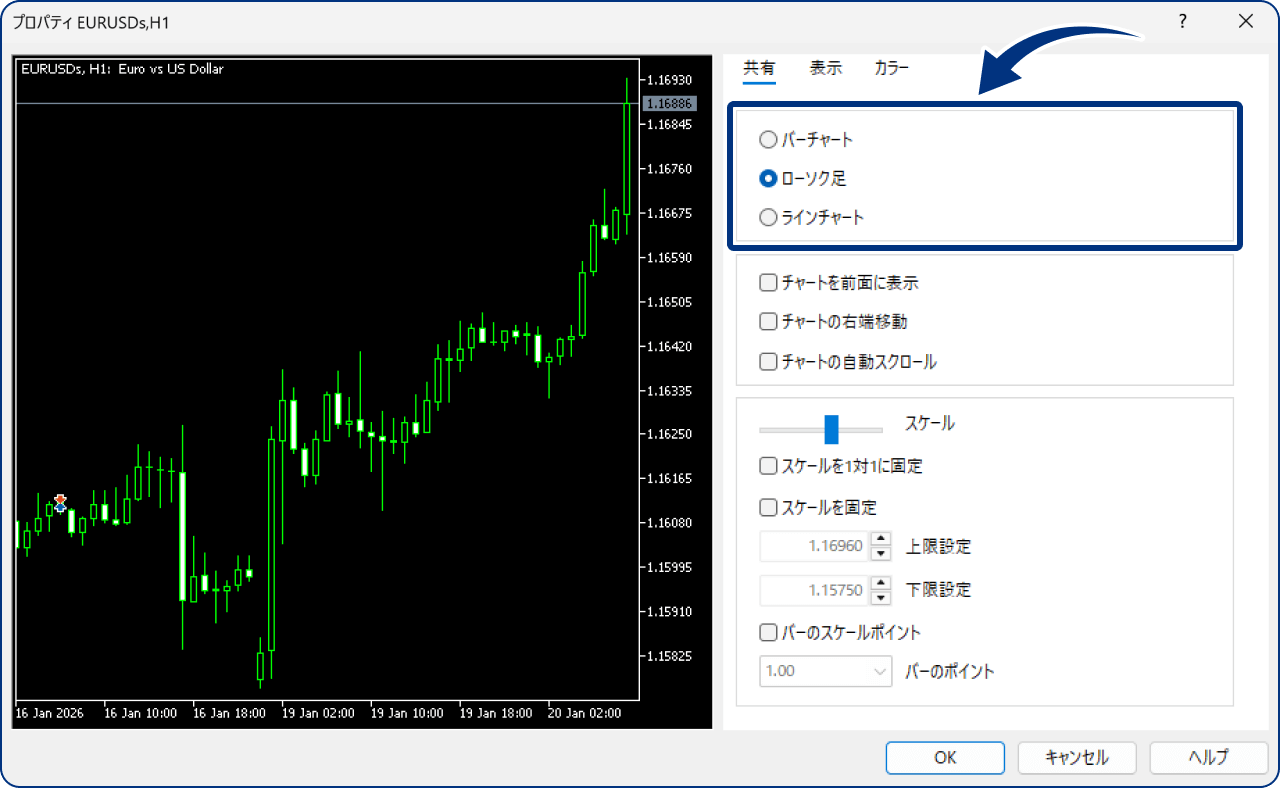Decrease the 下限設定 value with down arrow
Viewport: 1280px width, 788px height.
click(880, 597)
